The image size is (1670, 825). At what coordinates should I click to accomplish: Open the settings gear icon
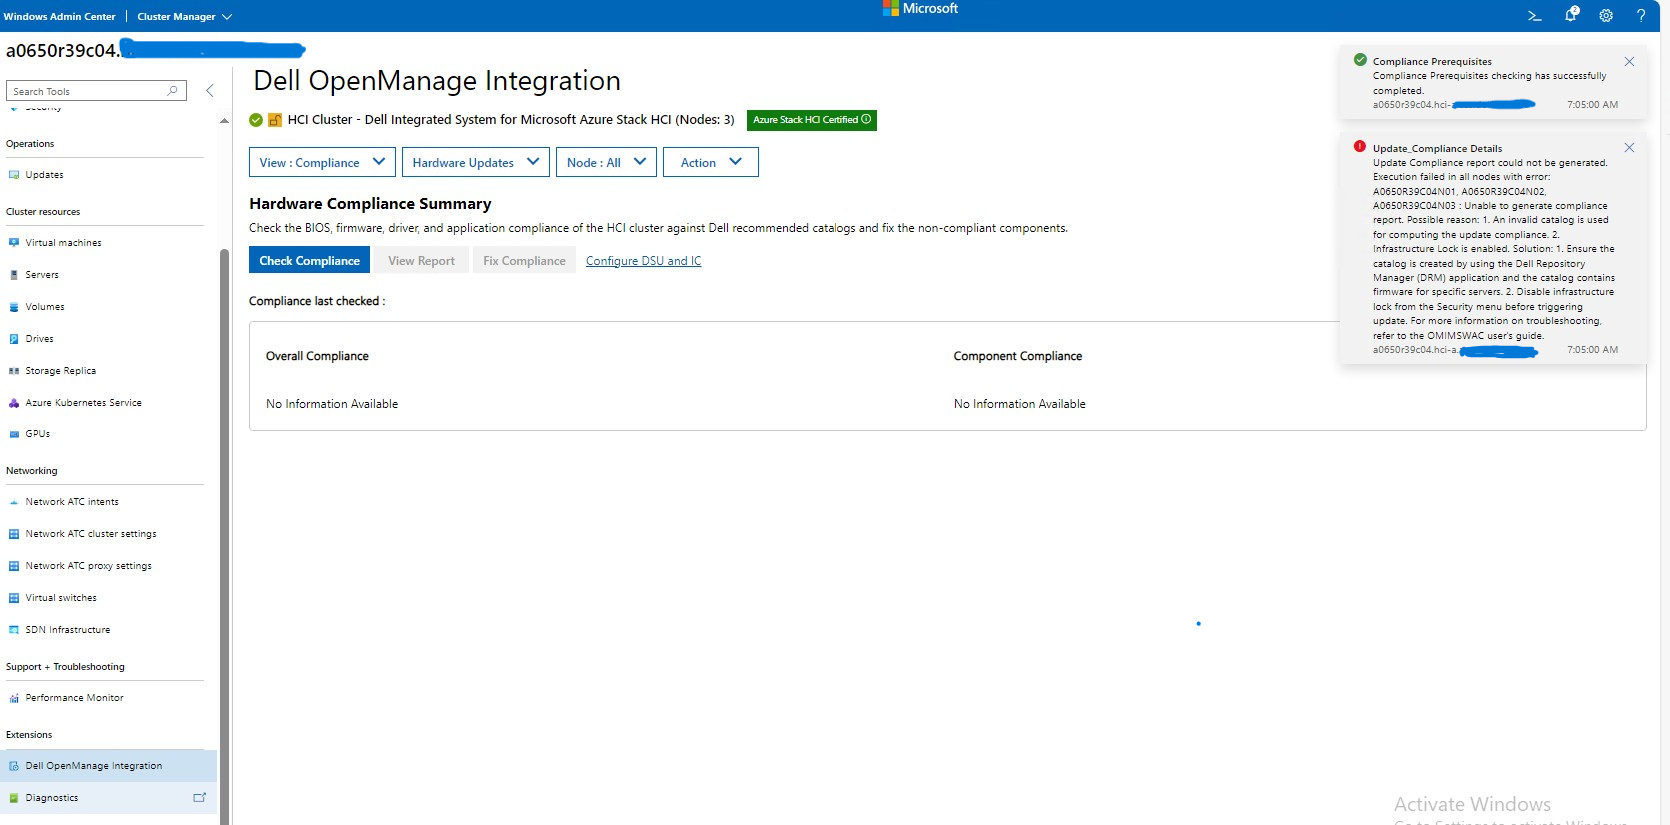[x=1606, y=16]
